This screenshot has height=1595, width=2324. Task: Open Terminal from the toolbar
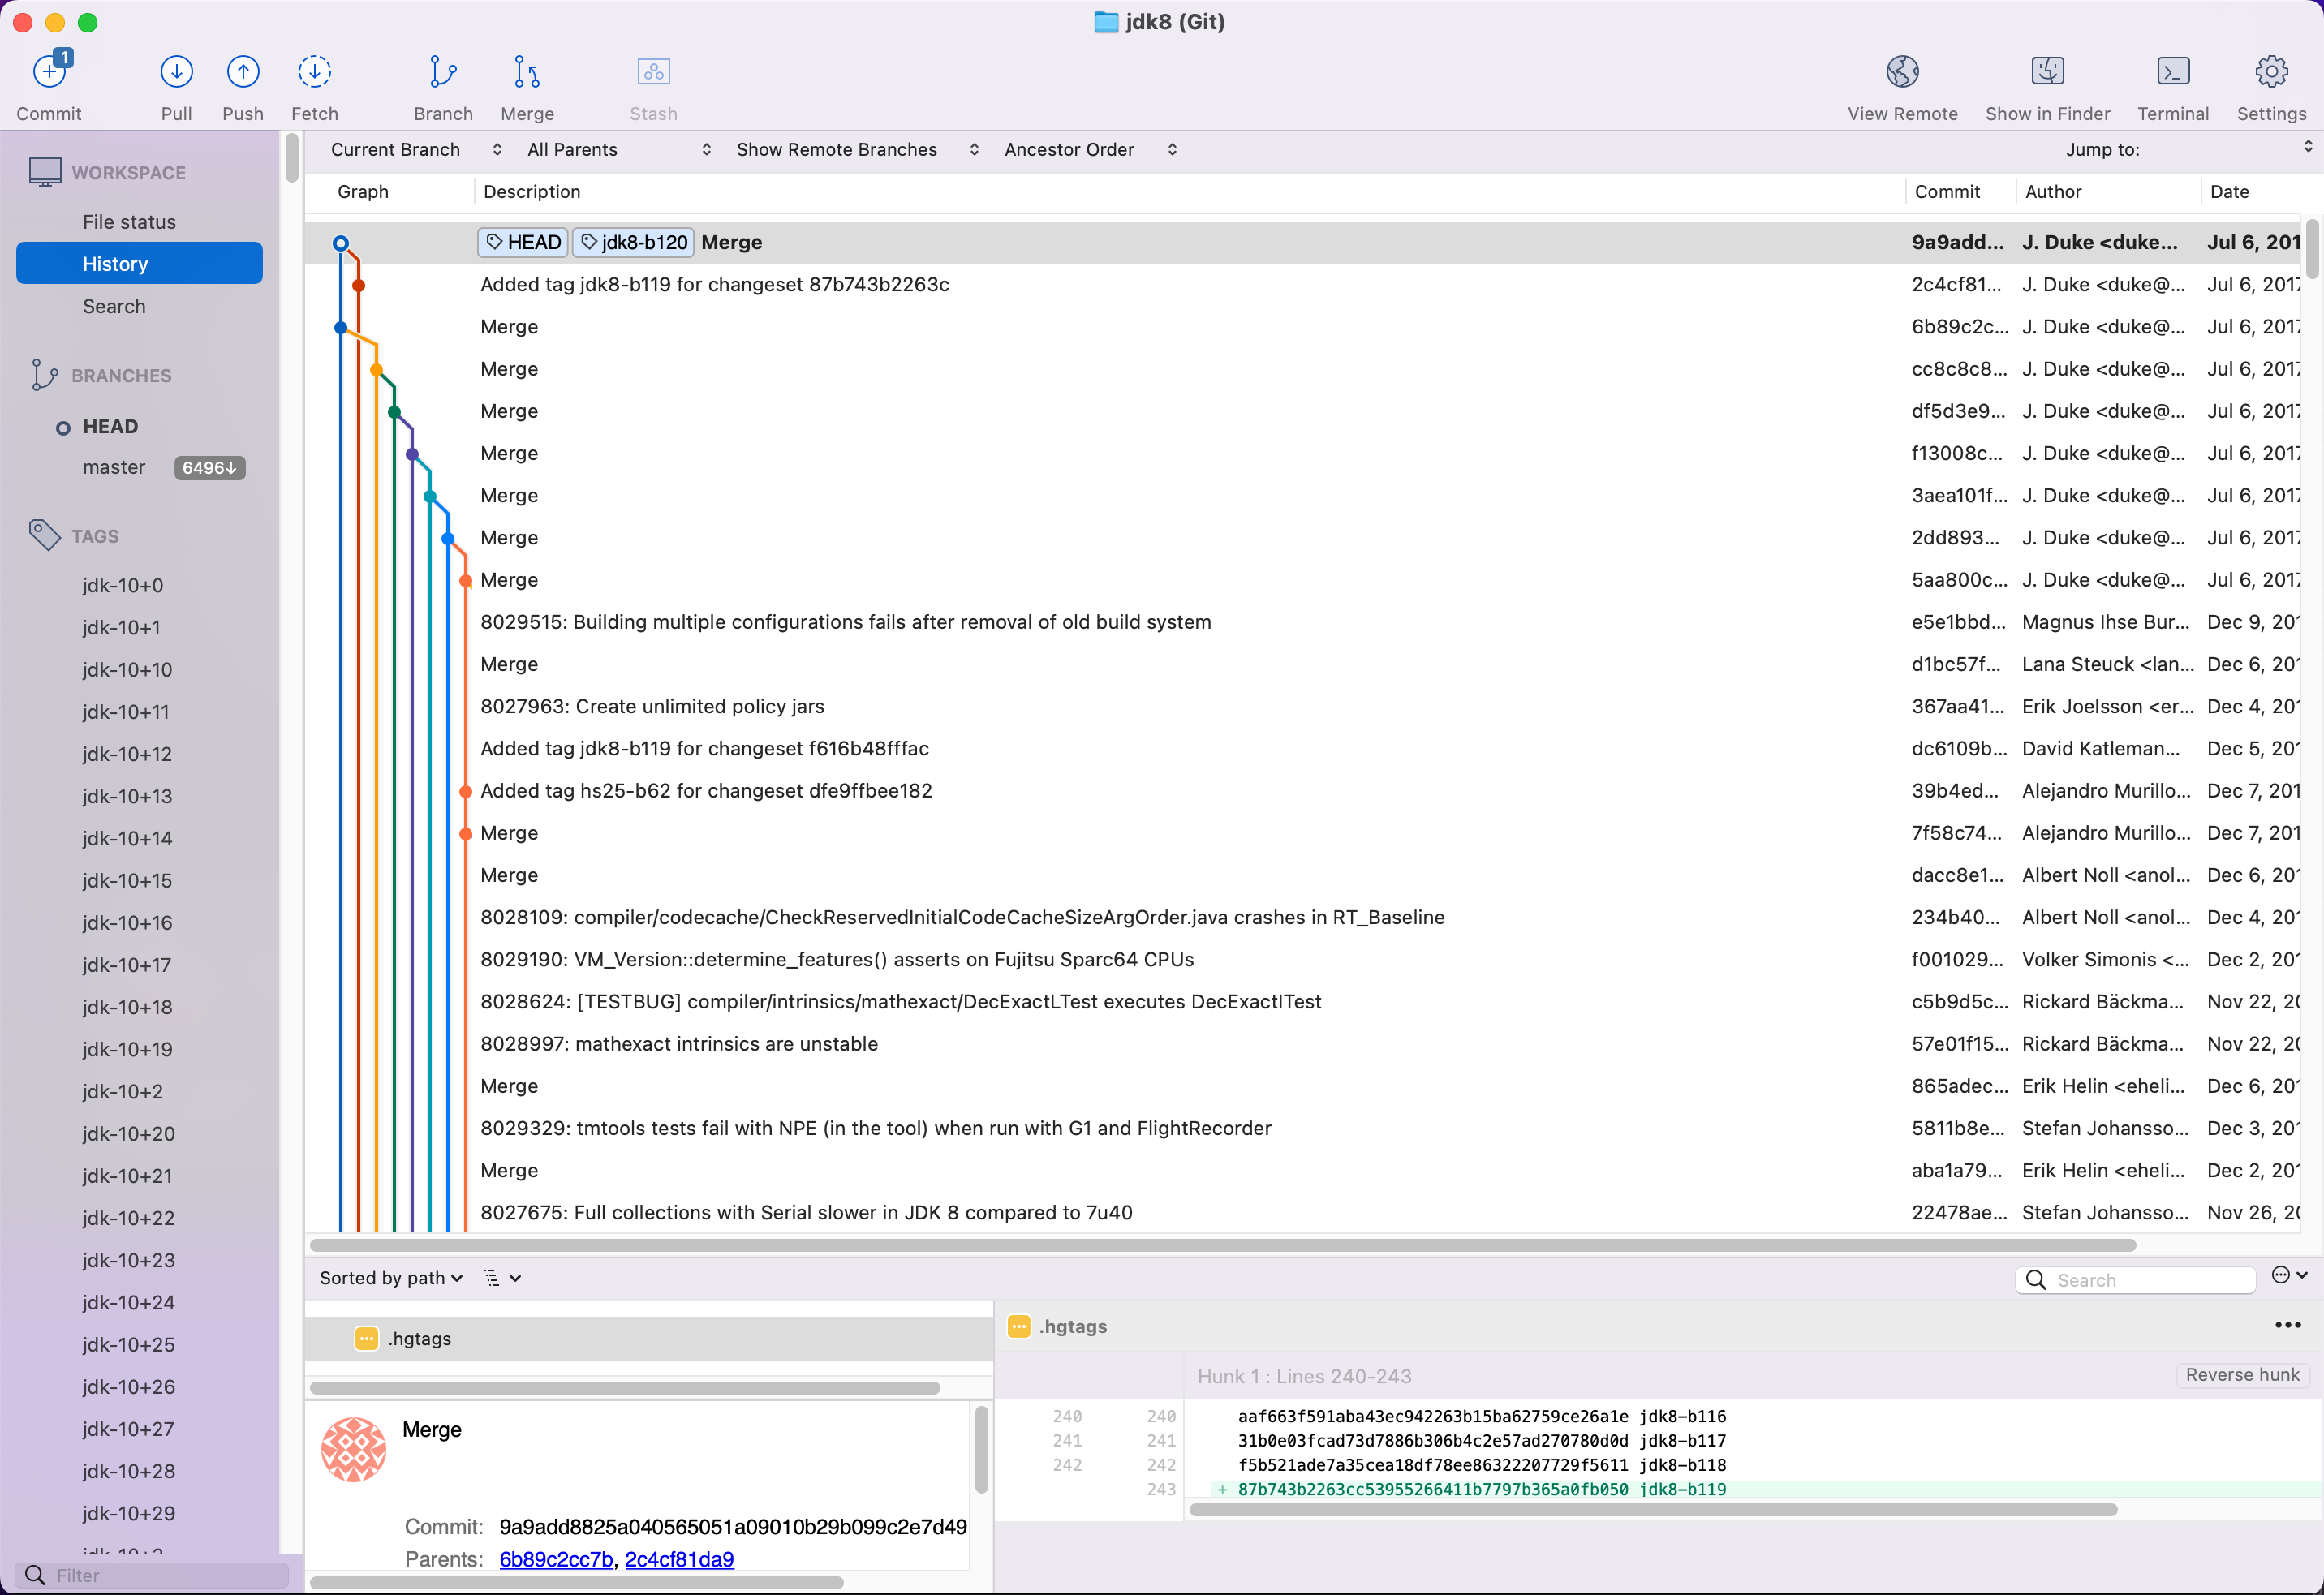pos(2172,72)
